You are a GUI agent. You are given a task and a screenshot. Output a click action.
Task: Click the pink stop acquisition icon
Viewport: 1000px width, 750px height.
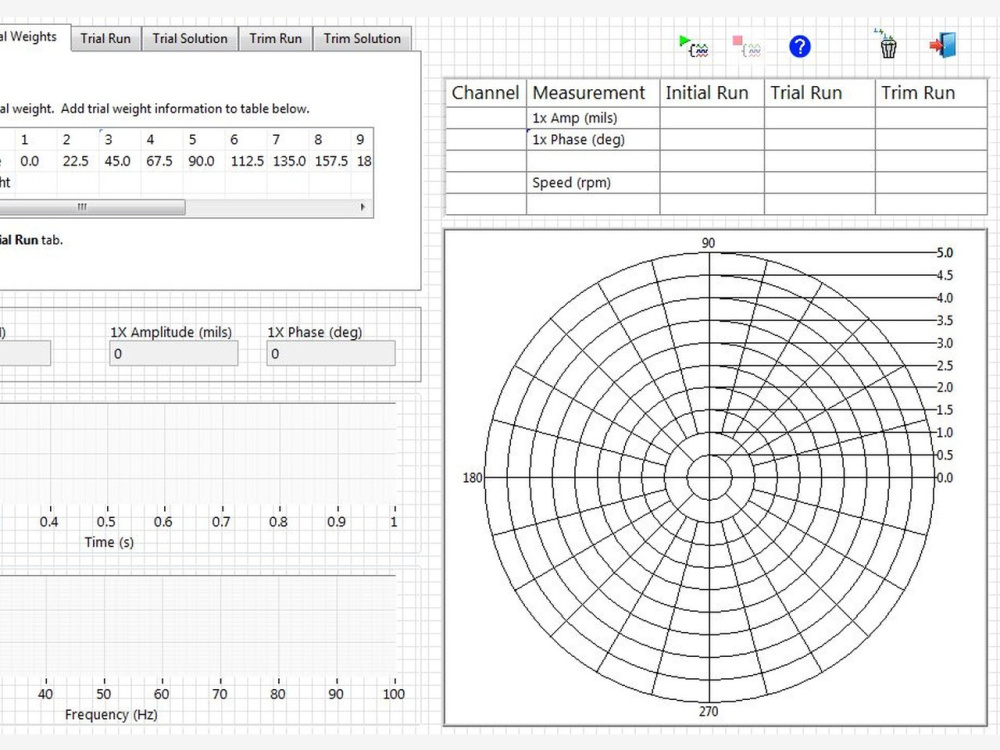tap(746, 47)
